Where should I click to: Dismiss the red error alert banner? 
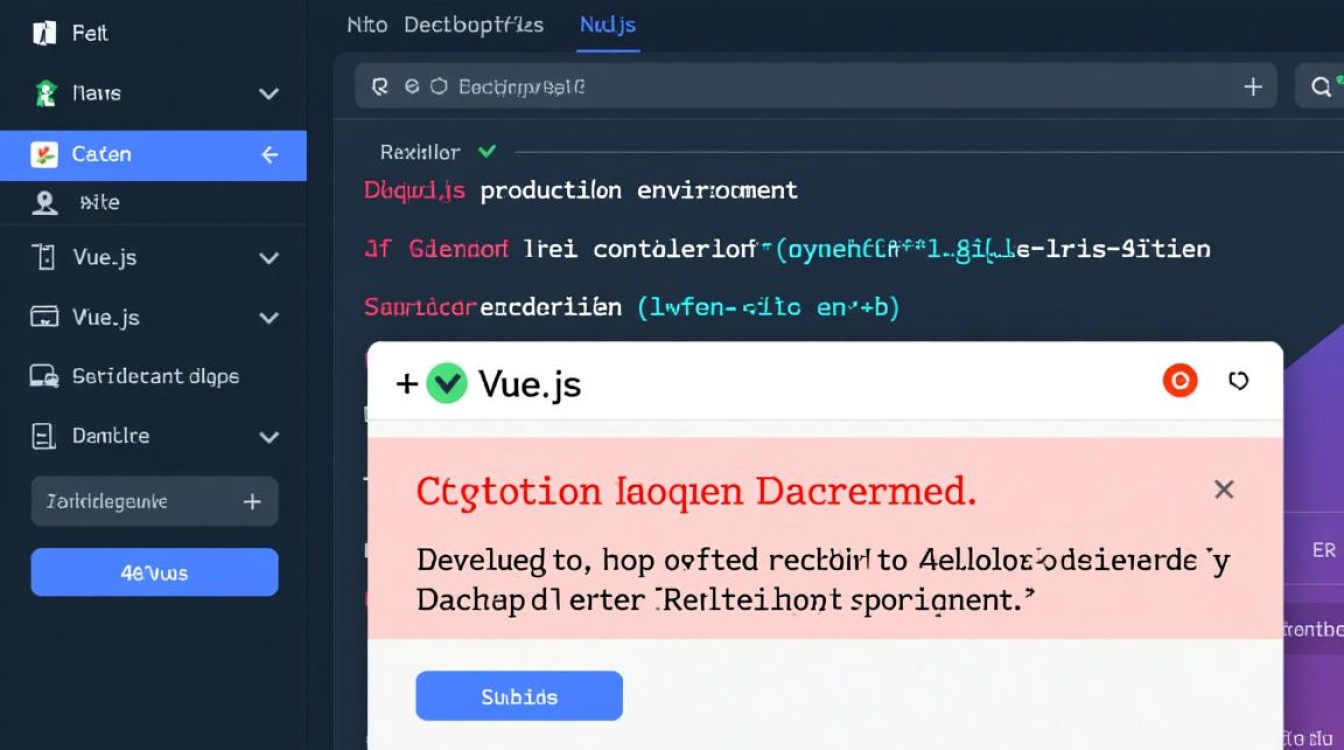pos(1223,490)
